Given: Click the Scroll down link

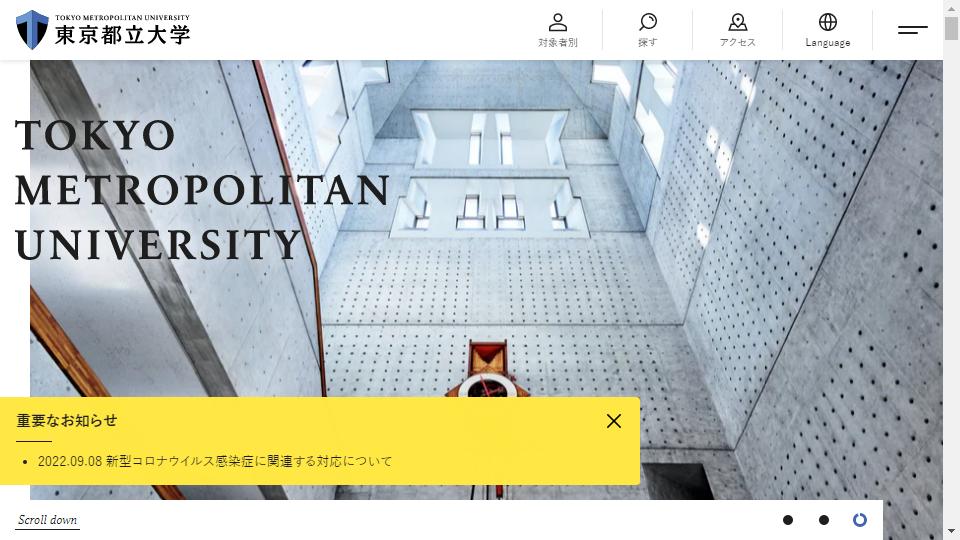Looking at the screenshot, I should [x=47, y=520].
